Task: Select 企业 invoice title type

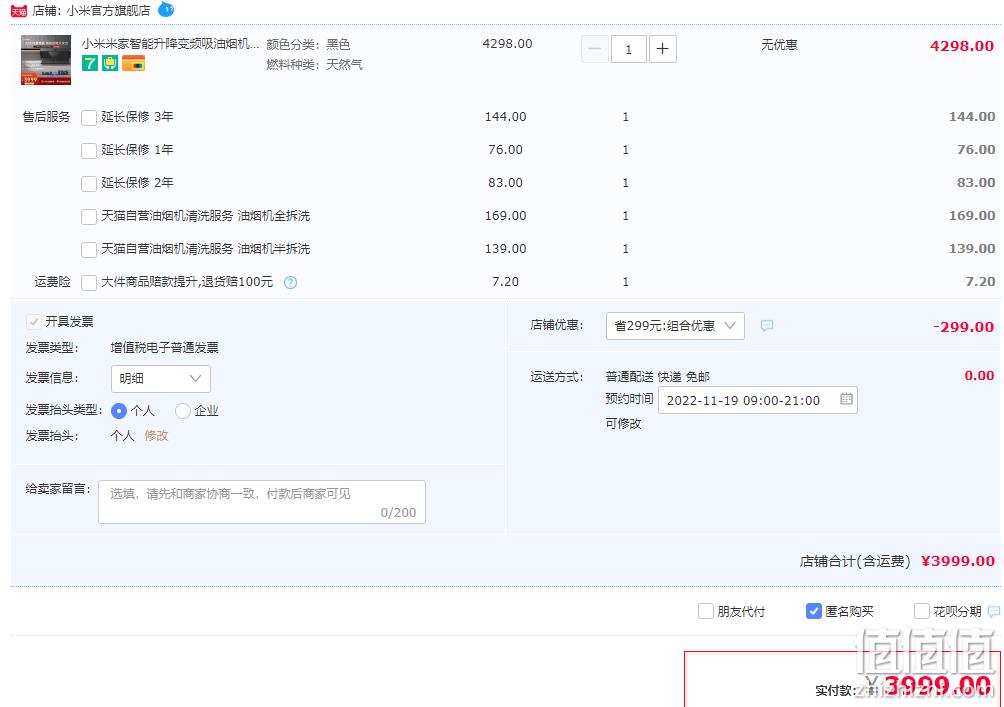Action: (182, 410)
